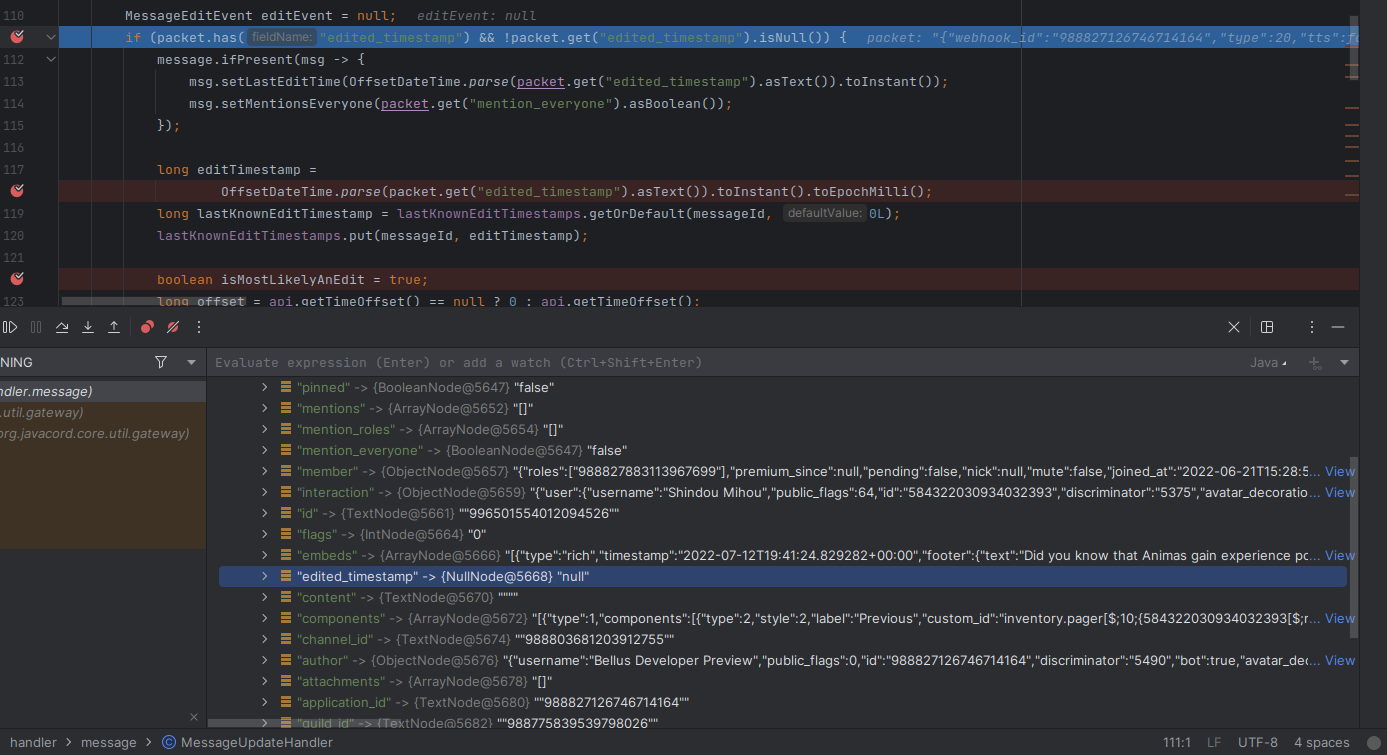Click the Step Out debugger icon
The height and width of the screenshot is (755, 1387).
coord(113,327)
